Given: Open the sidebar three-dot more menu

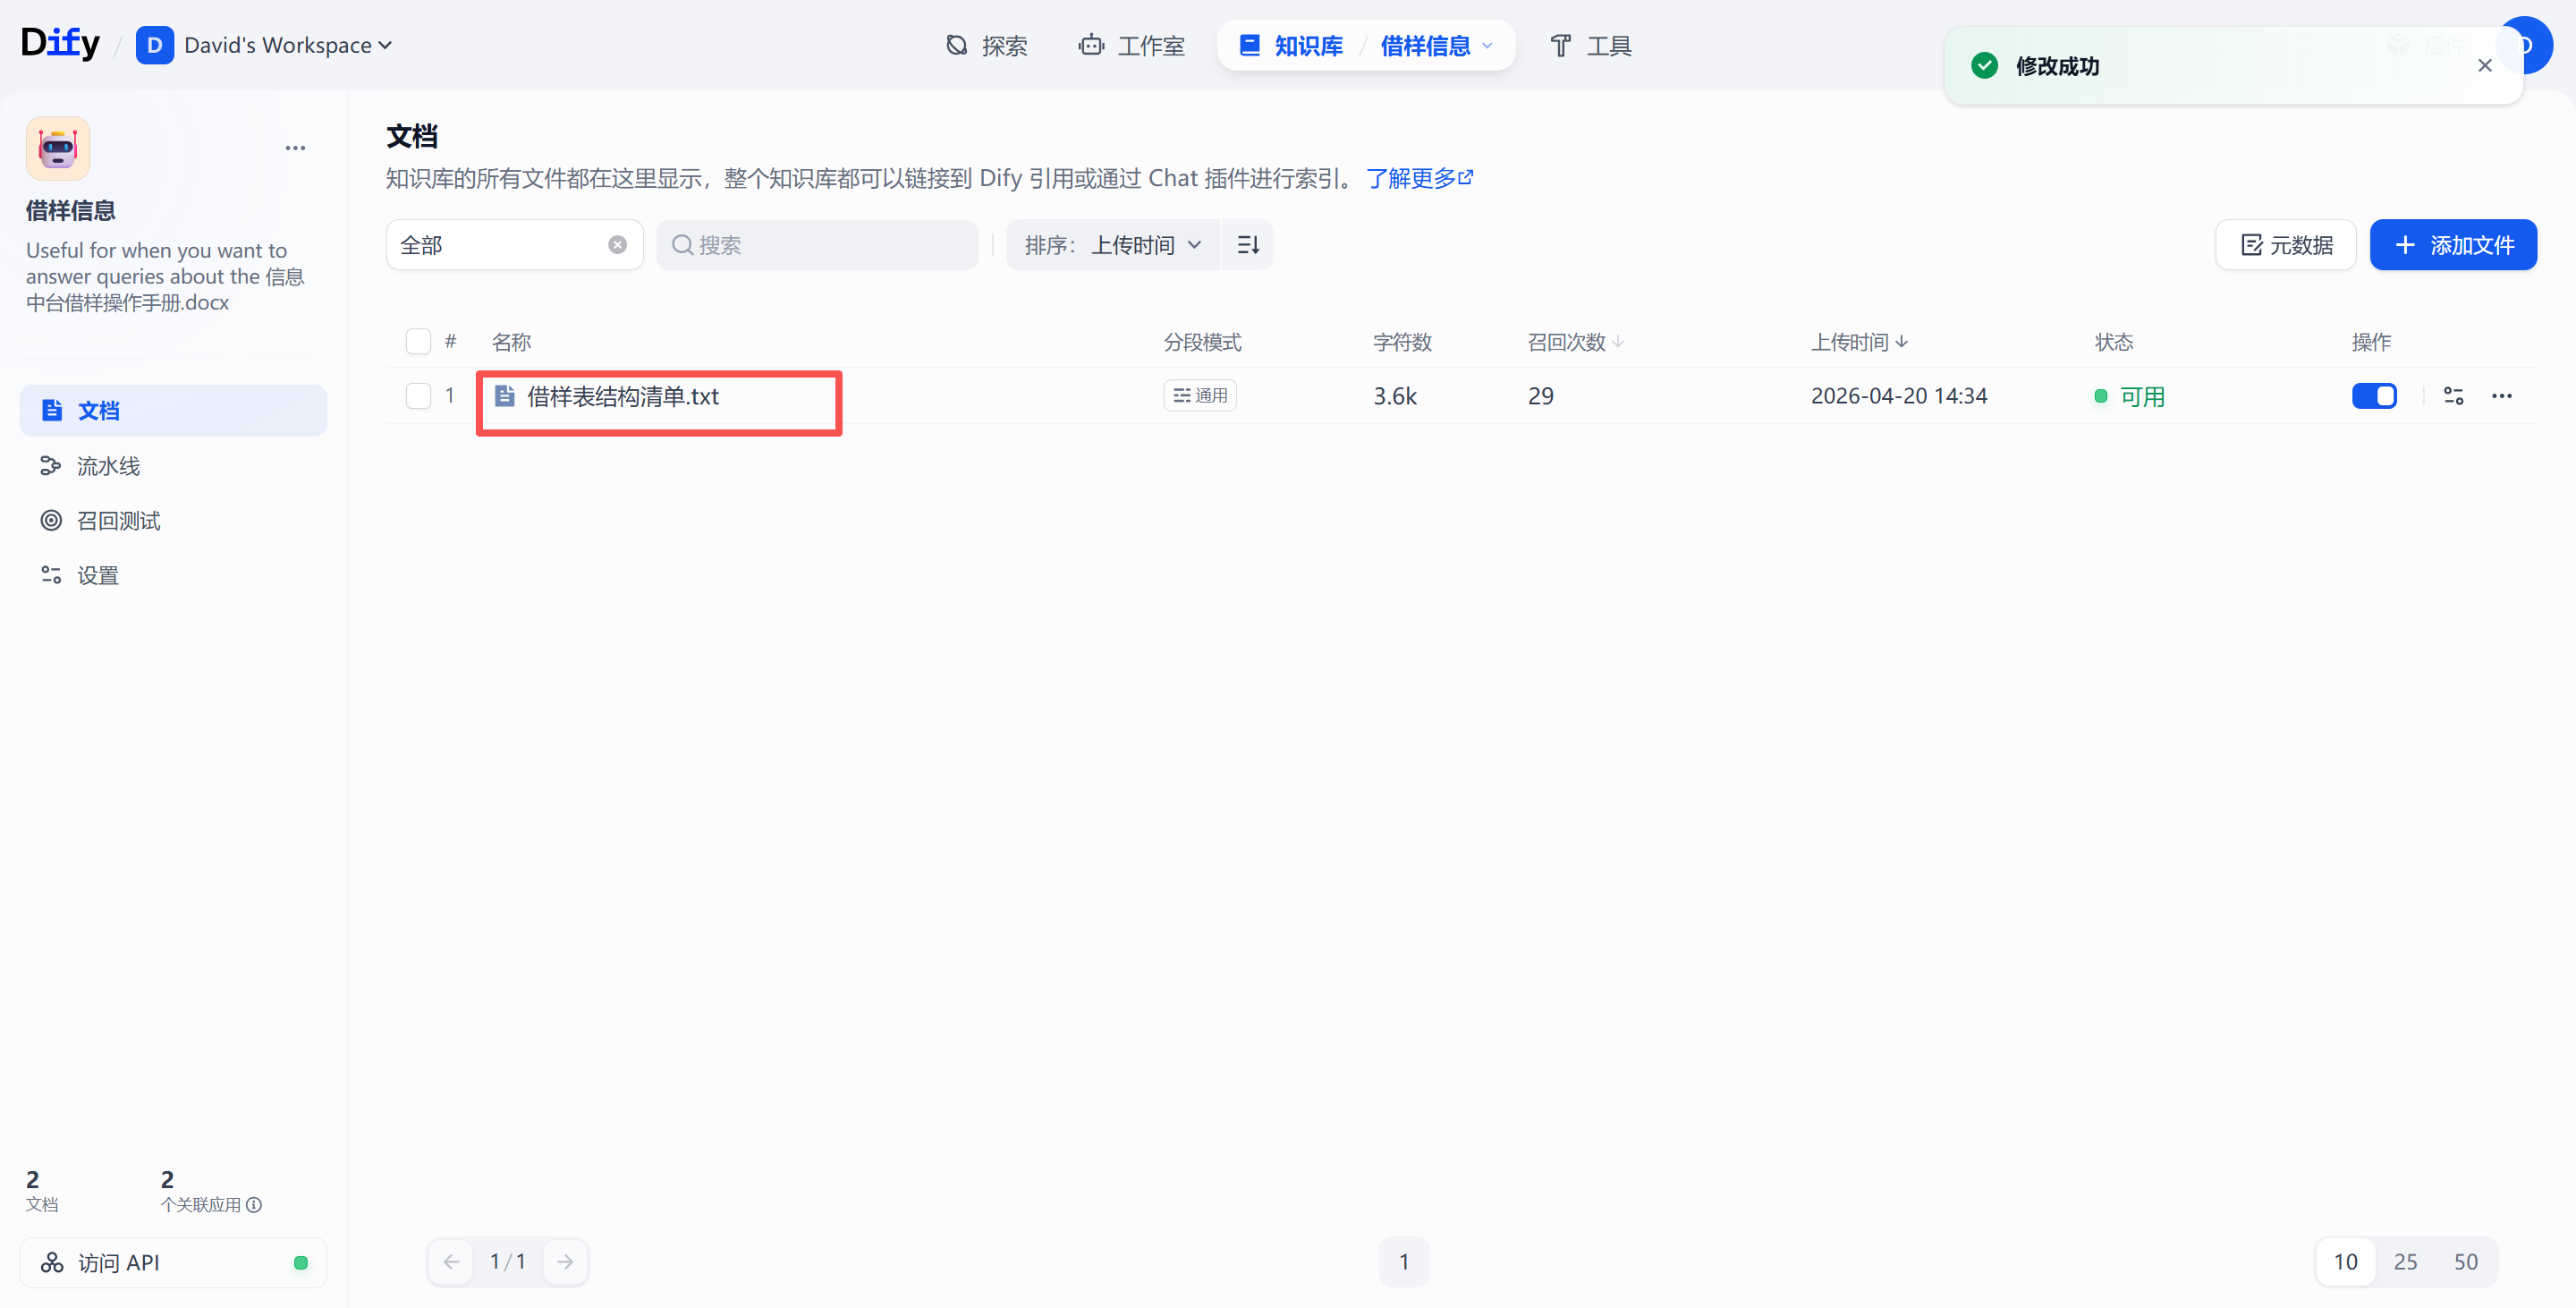Looking at the screenshot, I should [x=295, y=148].
